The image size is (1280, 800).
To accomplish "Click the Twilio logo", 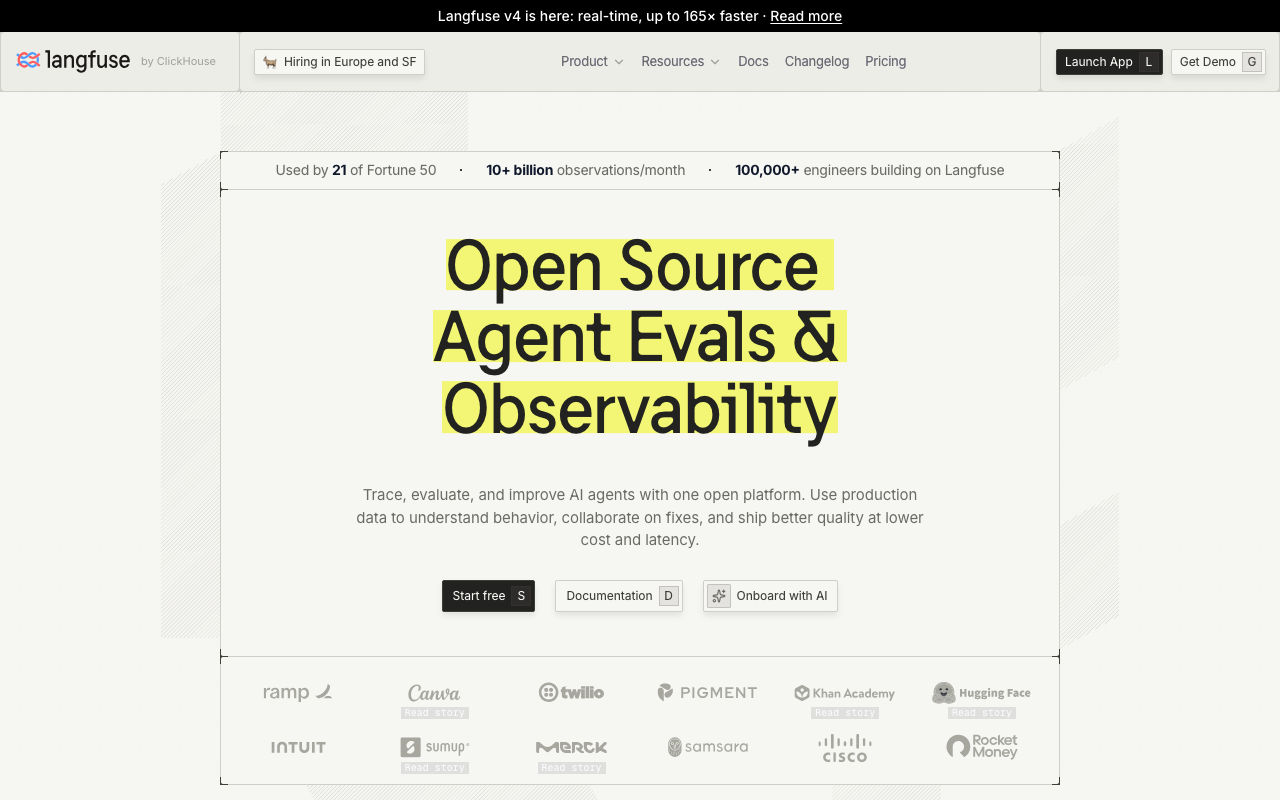I will 571,692.
